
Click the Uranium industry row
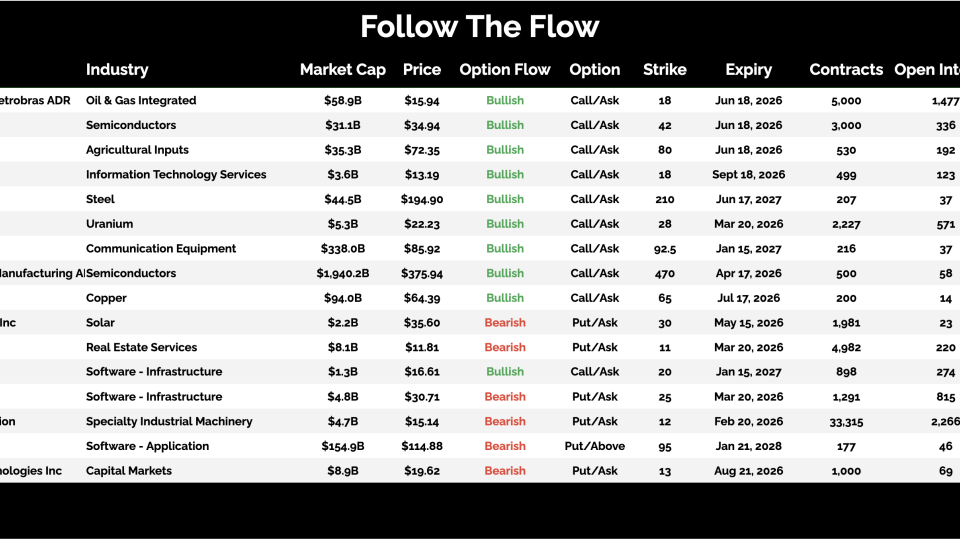(x=110, y=224)
